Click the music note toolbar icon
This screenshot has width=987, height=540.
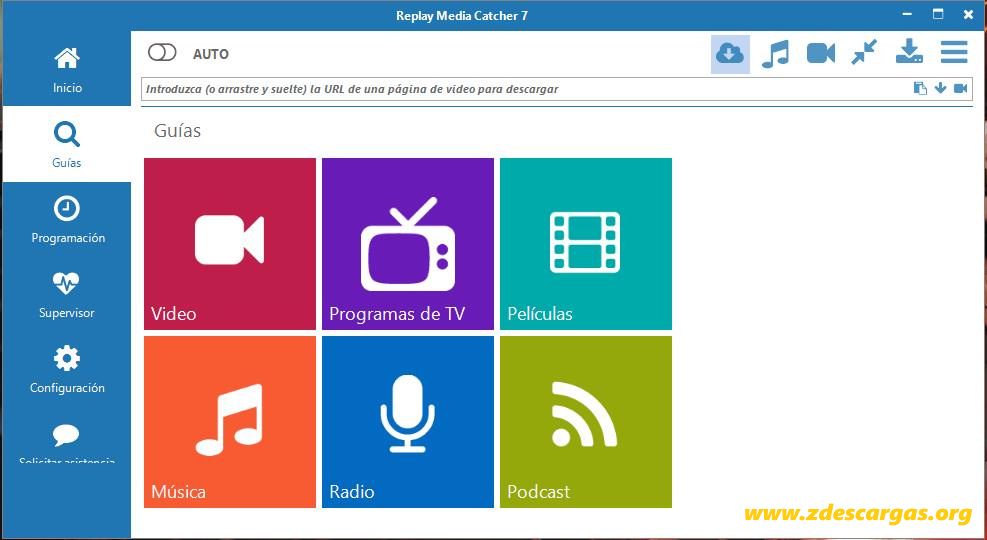point(775,53)
